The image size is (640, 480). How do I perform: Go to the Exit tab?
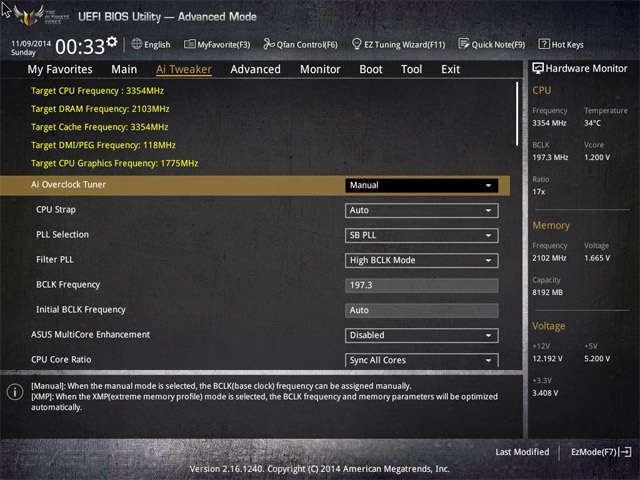(451, 69)
